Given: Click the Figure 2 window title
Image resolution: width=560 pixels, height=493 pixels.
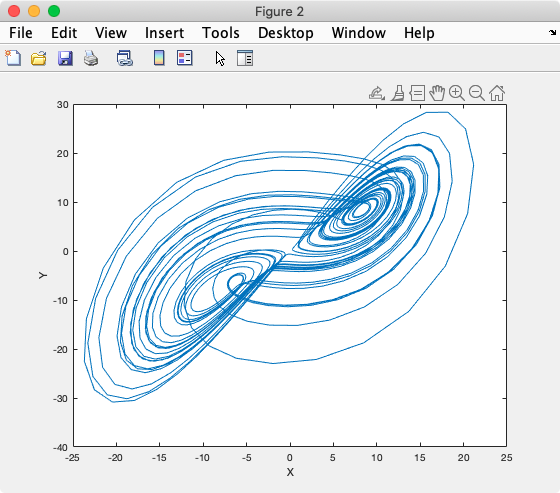Looking at the screenshot, I should click(x=279, y=12).
